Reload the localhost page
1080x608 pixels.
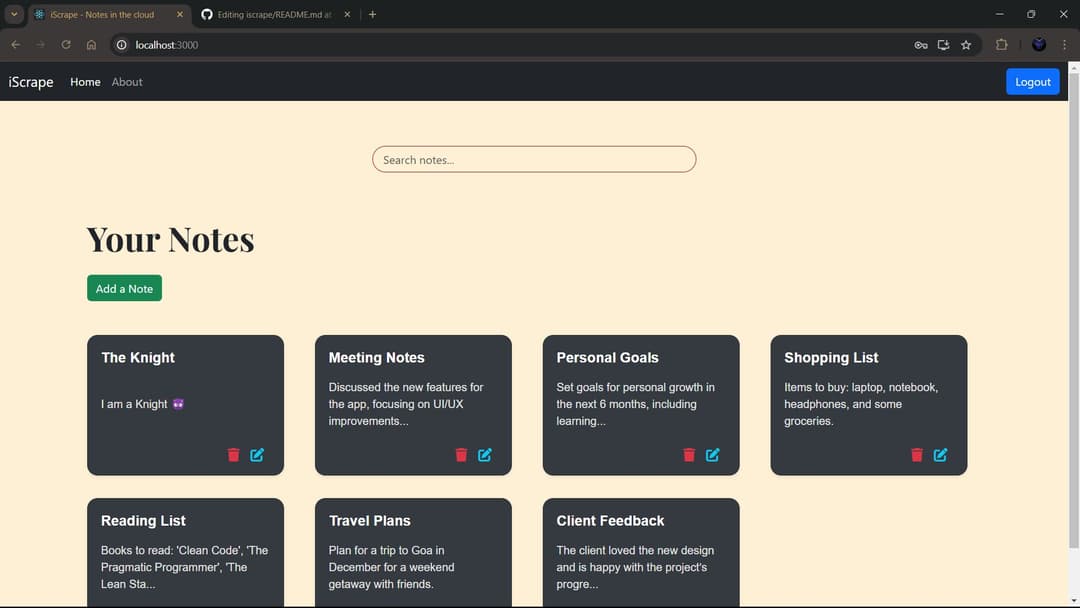[66, 45]
